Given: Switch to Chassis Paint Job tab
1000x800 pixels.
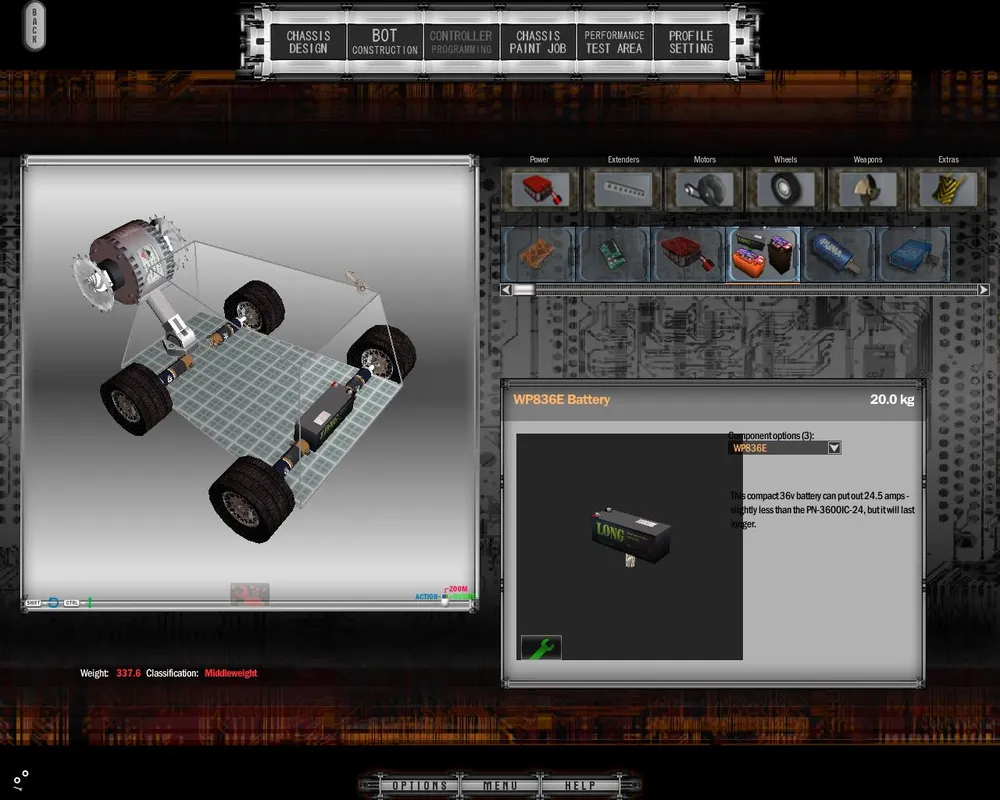Looking at the screenshot, I should click(x=538, y=42).
